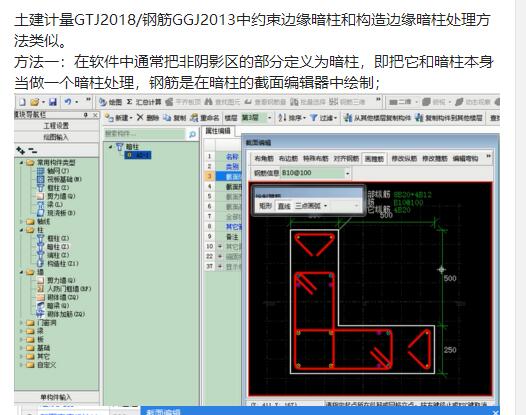
Task: Select 筏板基础 (M) tree item
Action: coord(59,179)
